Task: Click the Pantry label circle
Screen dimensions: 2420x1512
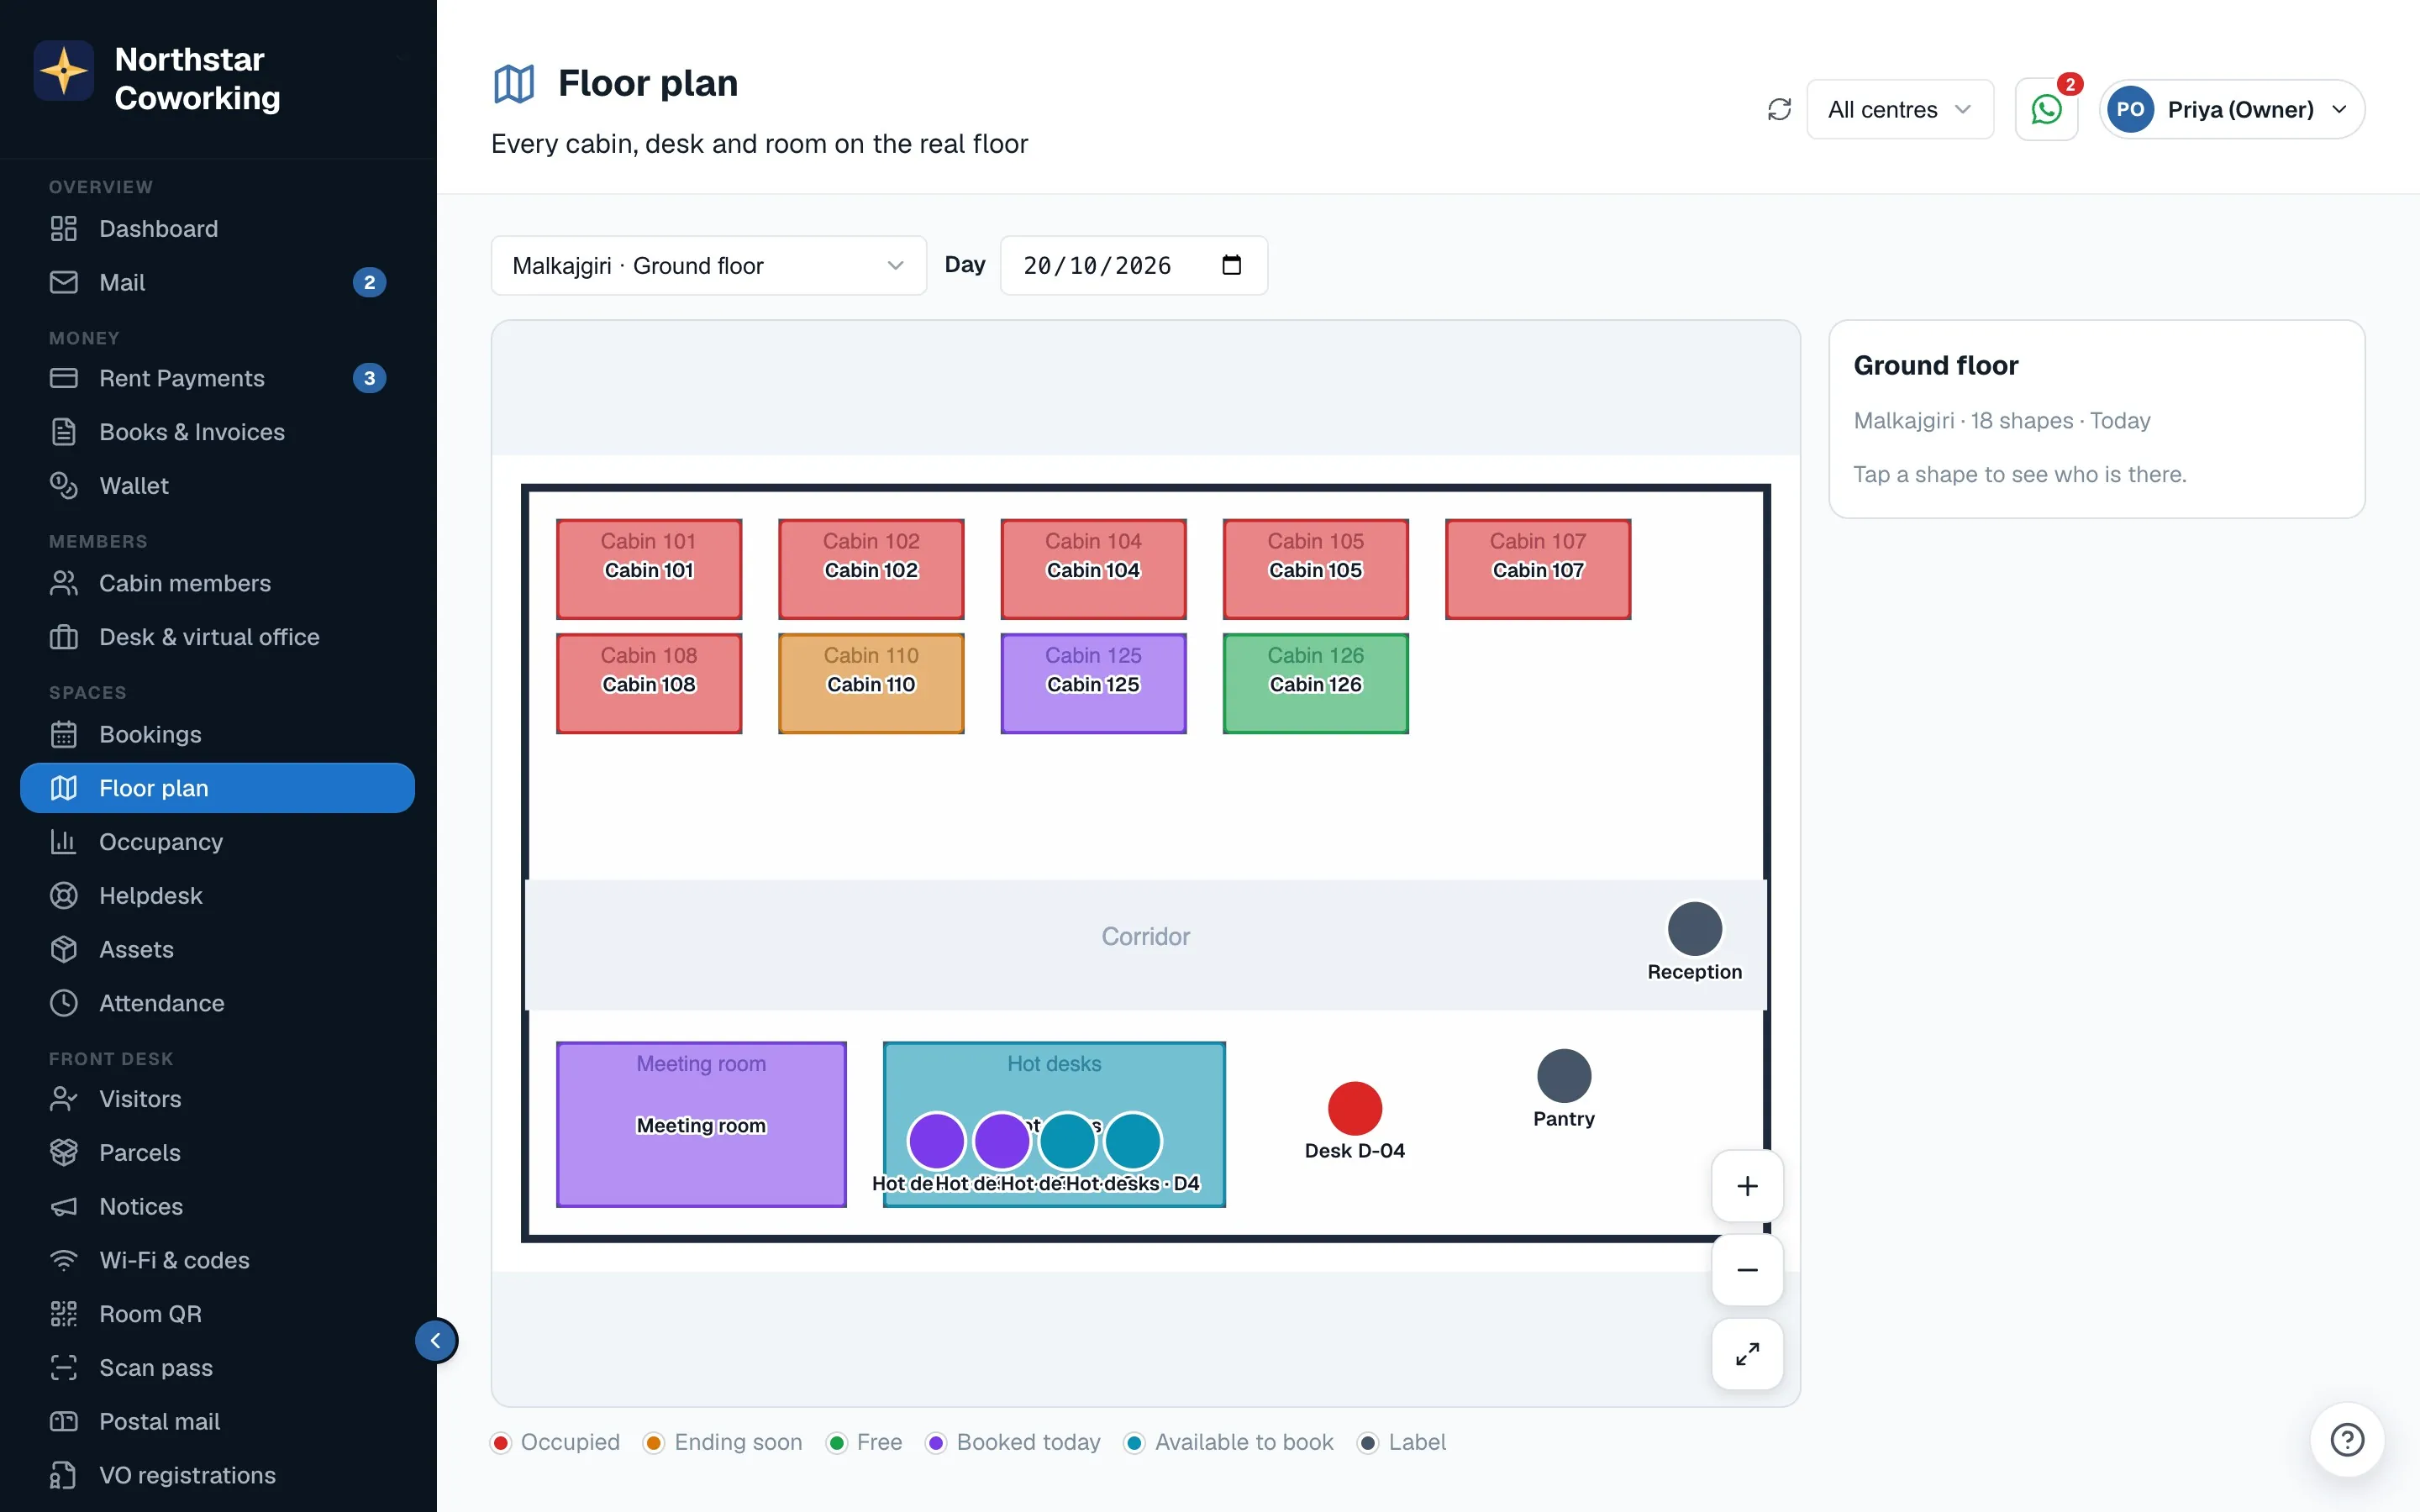Action: [1564, 1076]
